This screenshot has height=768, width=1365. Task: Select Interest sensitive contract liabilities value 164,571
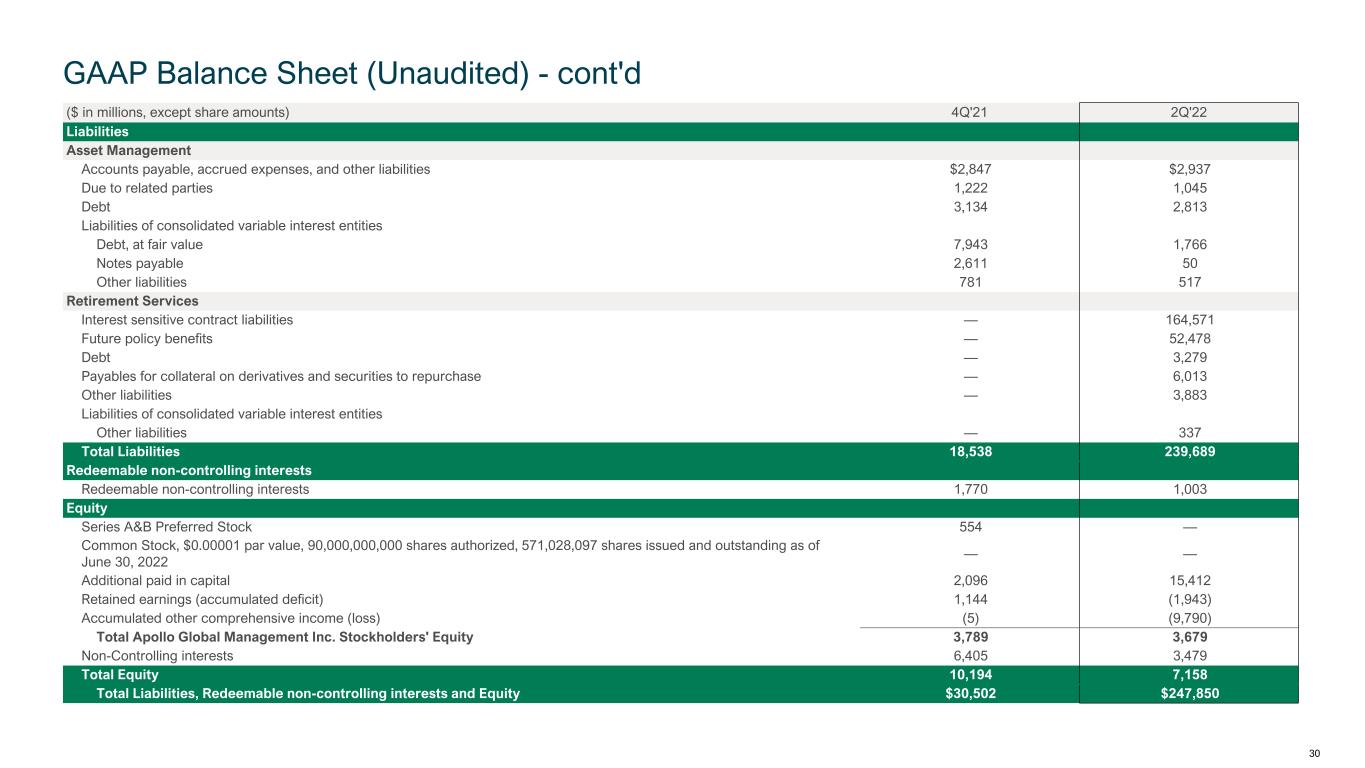[x=1188, y=320]
